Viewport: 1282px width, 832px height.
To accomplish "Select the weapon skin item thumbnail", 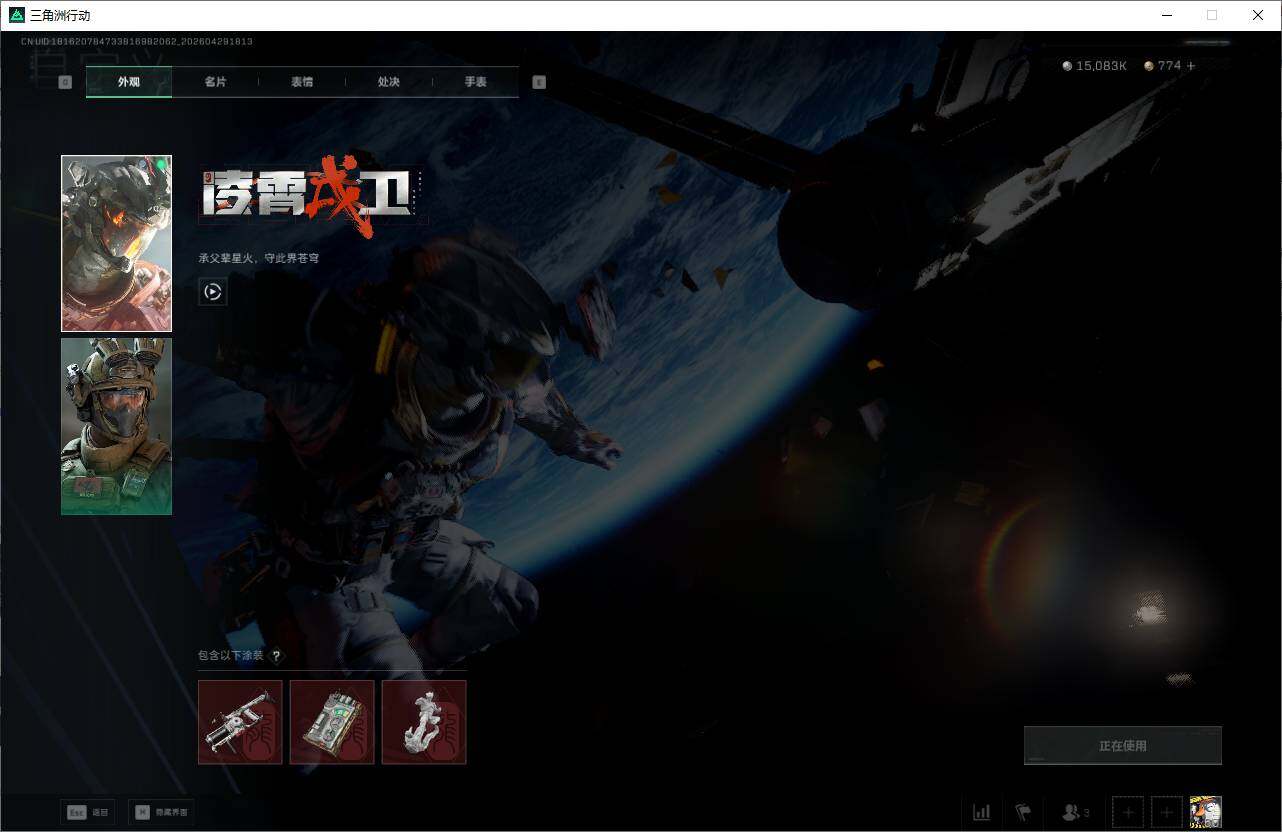I will point(240,722).
